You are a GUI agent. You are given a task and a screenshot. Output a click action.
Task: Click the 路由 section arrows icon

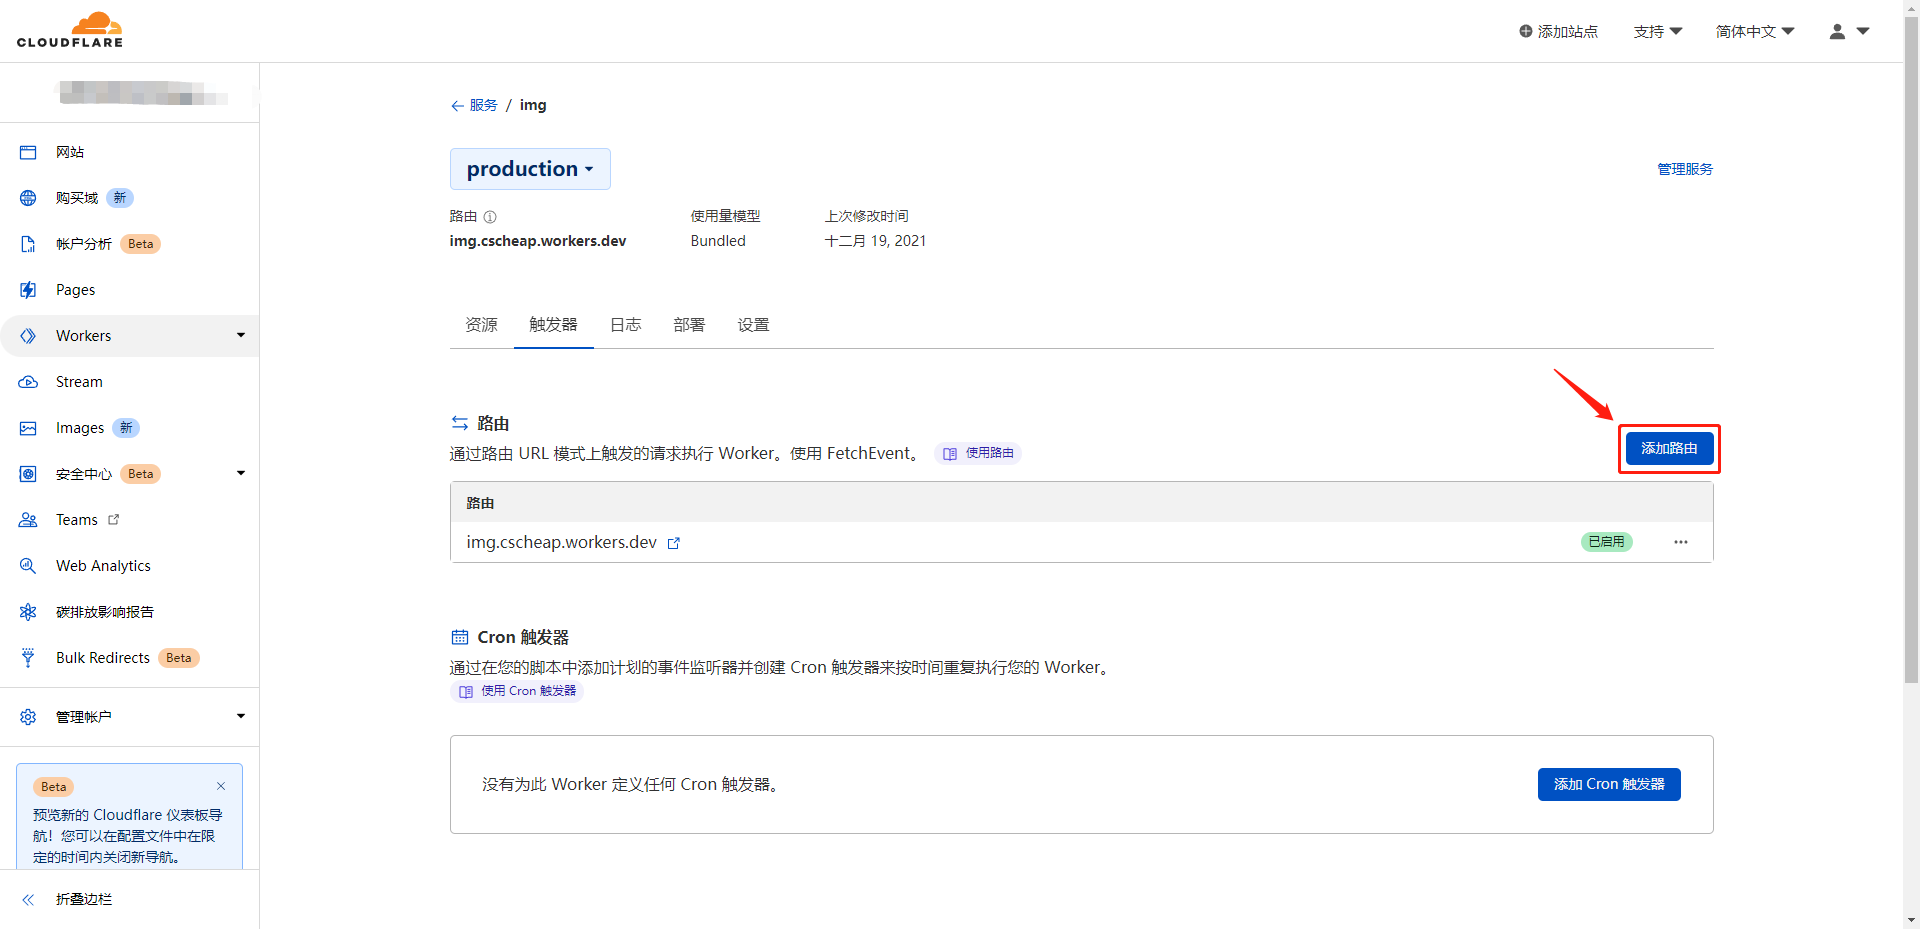tap(460, 423)
